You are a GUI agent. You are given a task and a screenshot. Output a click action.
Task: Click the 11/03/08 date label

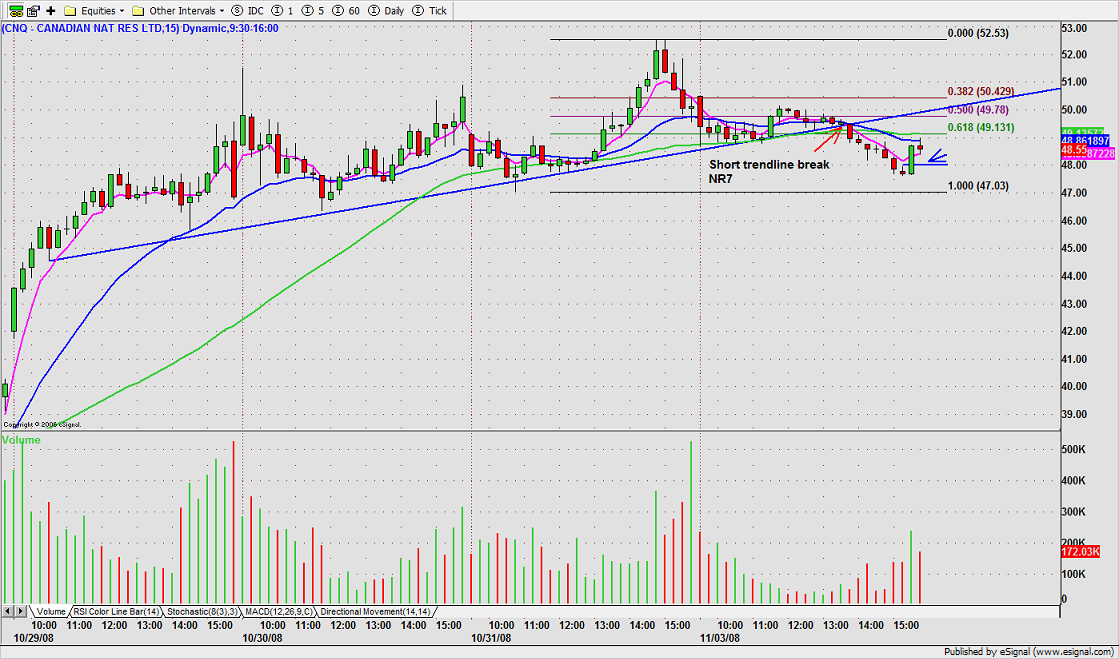coord(720,638)
